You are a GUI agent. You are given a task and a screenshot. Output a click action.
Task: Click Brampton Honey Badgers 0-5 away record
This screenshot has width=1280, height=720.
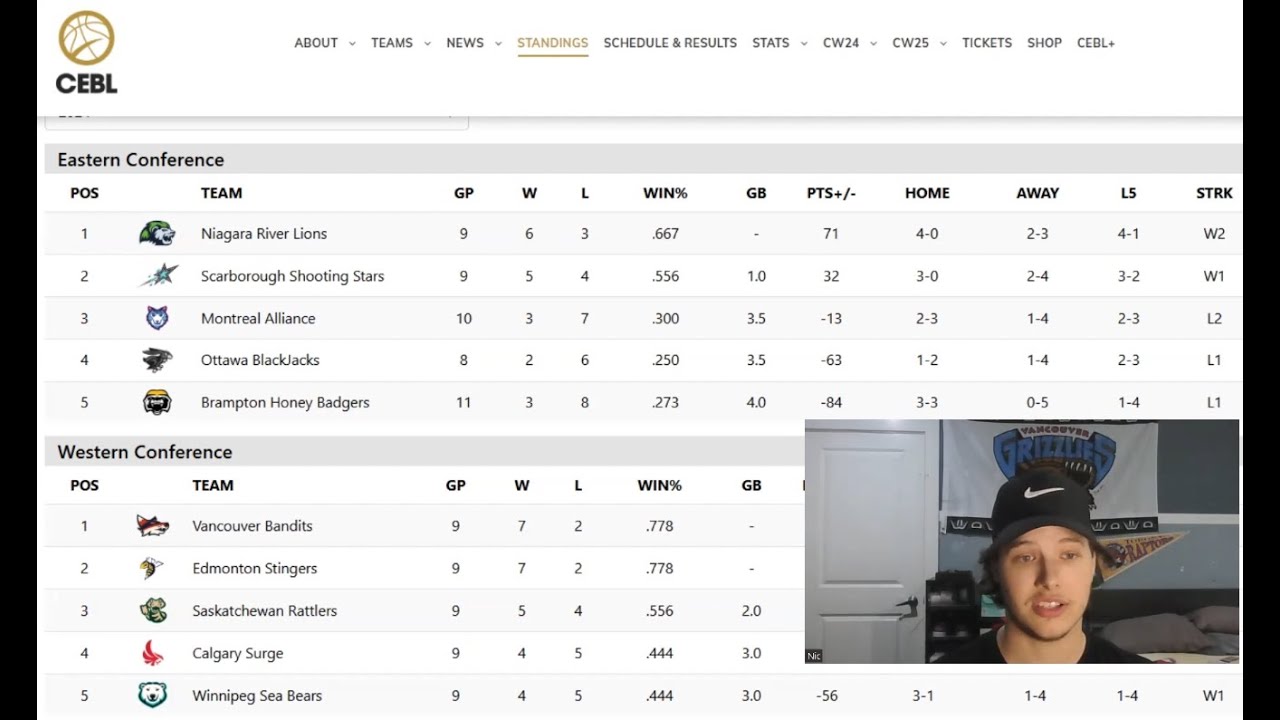coord(1037,402)
